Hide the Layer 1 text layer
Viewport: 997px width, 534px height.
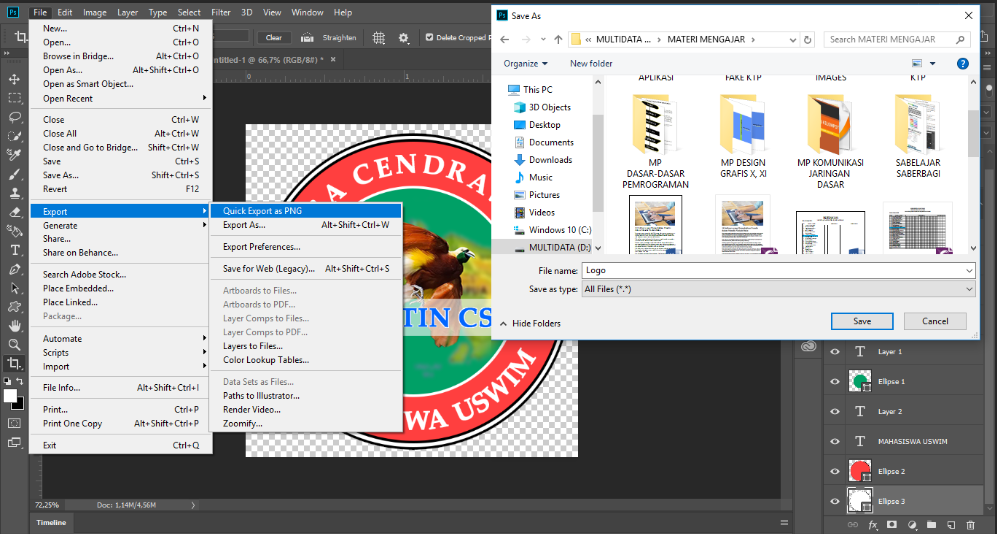[x=835, y=352]
